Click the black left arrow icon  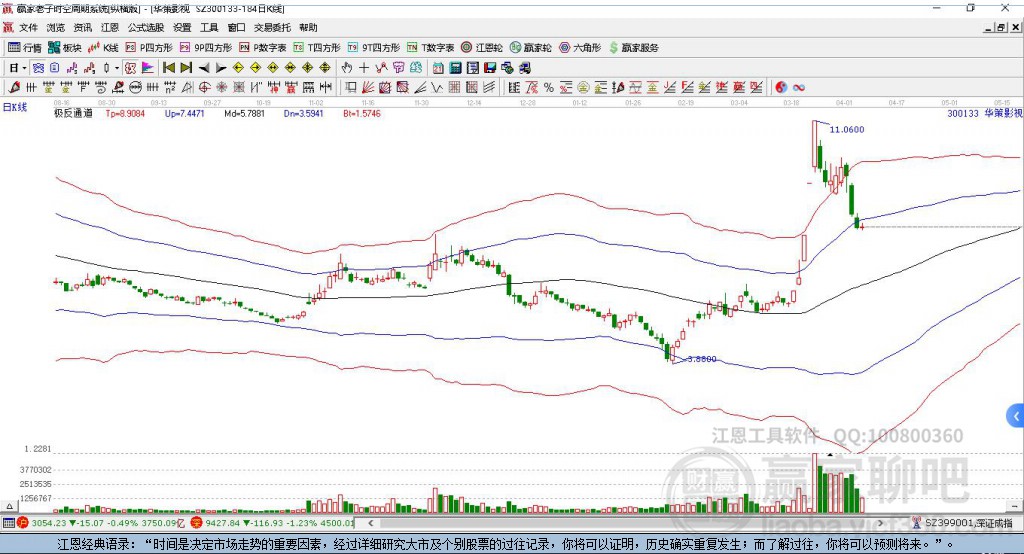coord(204,68)
